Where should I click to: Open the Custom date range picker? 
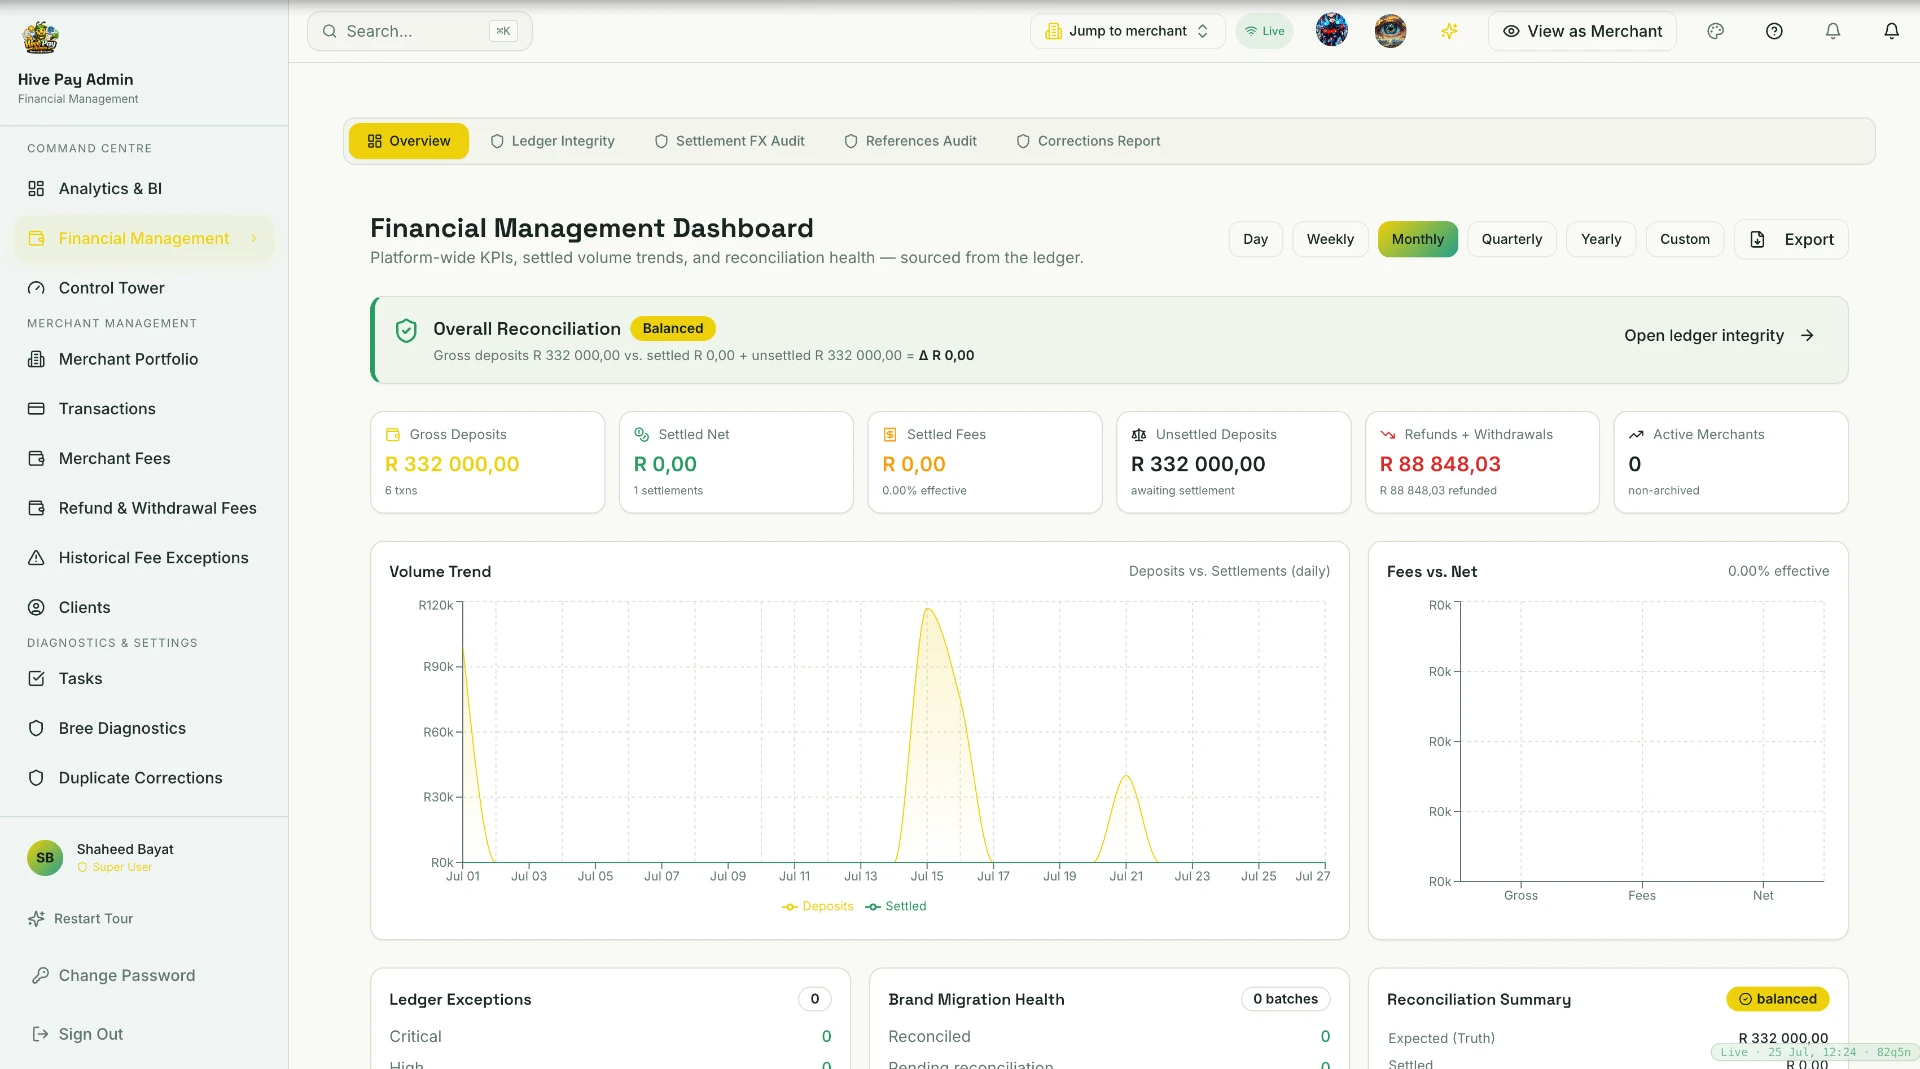(x=1684, y=239)
